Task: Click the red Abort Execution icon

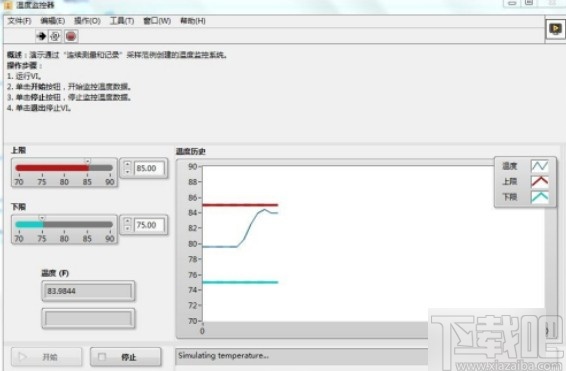Action: pyautogui.click(x=71, y=36)
